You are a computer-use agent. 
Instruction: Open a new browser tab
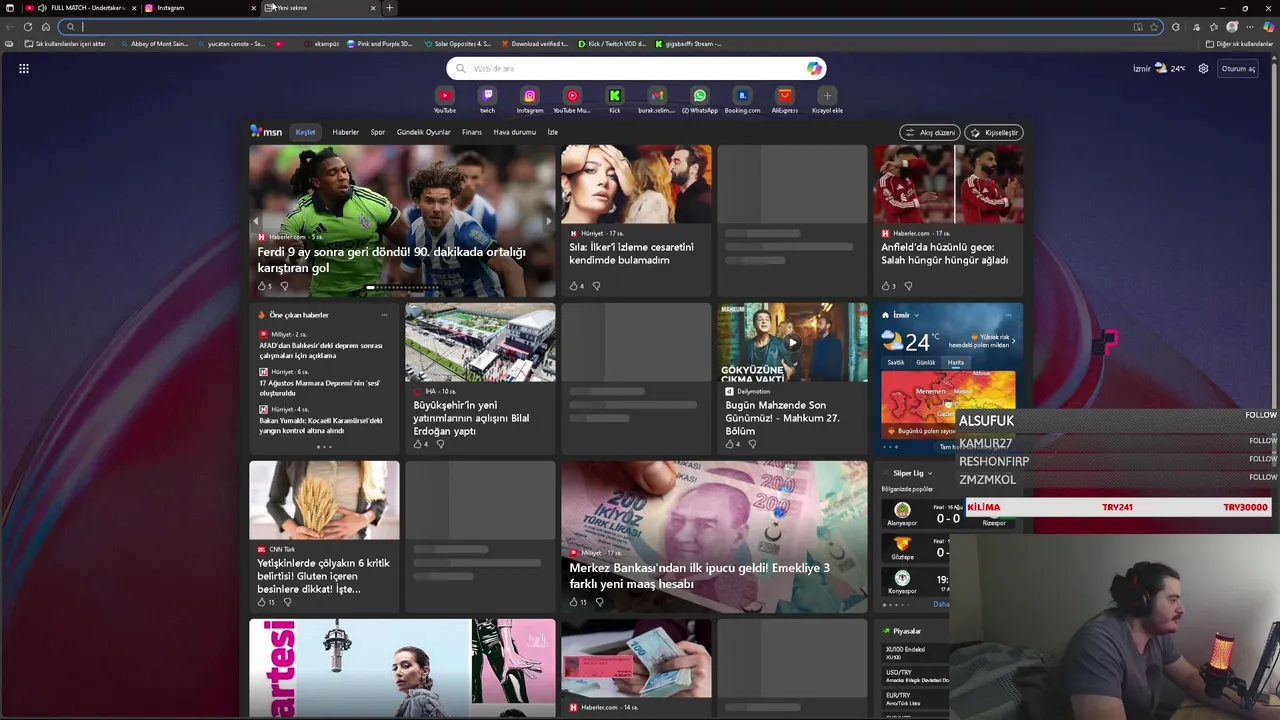coord(390,8)
